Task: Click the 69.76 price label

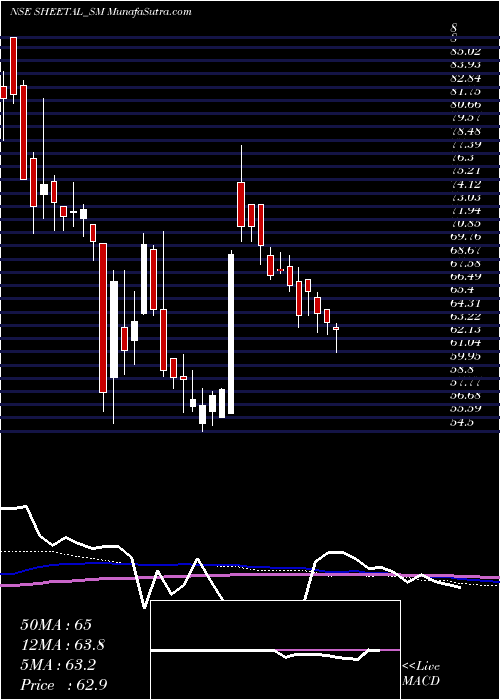Action: [465, 237]
